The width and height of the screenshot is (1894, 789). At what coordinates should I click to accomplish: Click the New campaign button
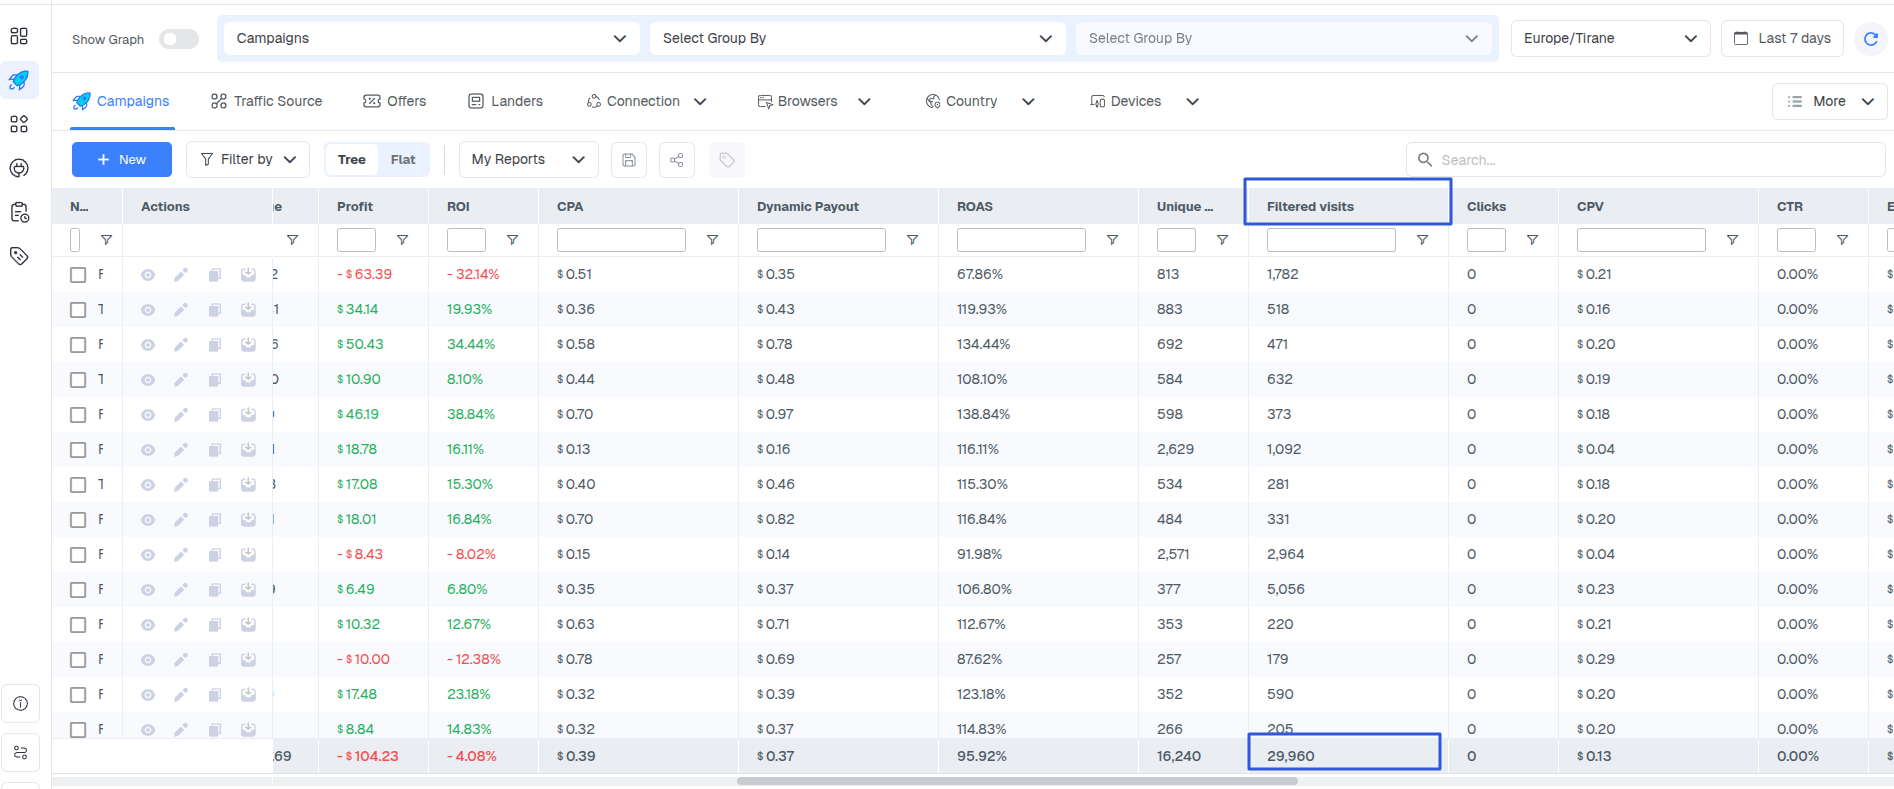tap(122, 160)
